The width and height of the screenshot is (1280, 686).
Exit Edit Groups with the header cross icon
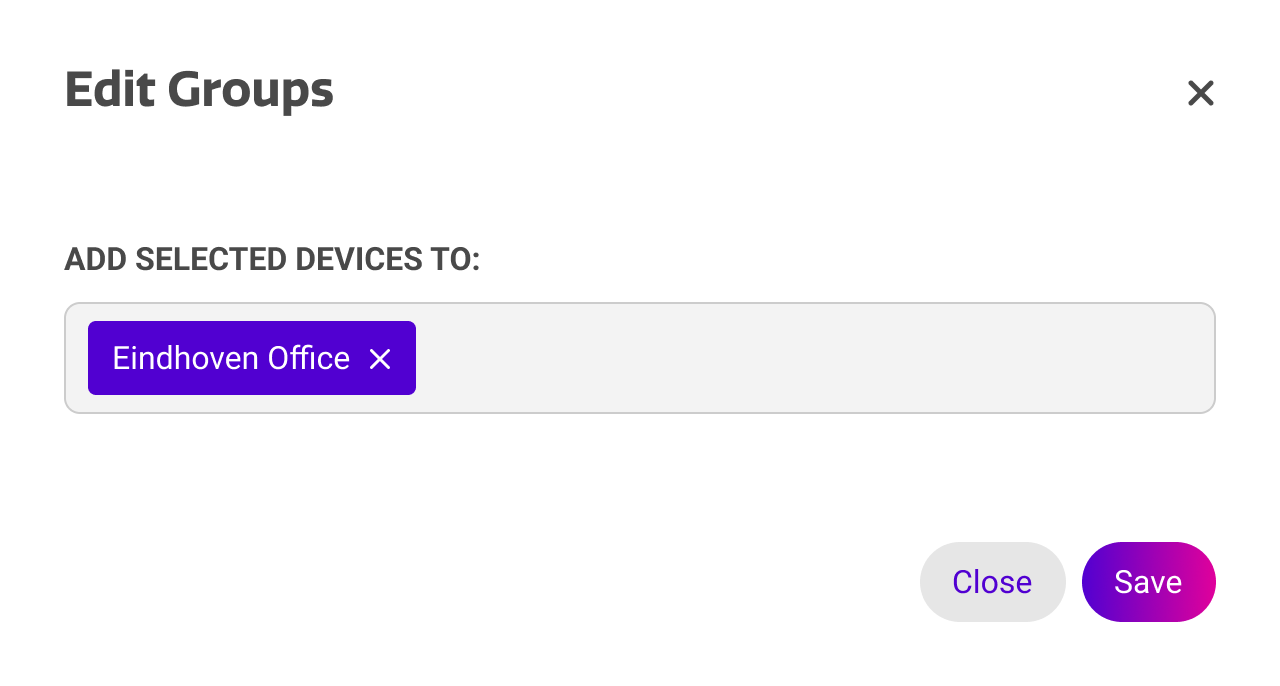click(x=1200, y=93)
